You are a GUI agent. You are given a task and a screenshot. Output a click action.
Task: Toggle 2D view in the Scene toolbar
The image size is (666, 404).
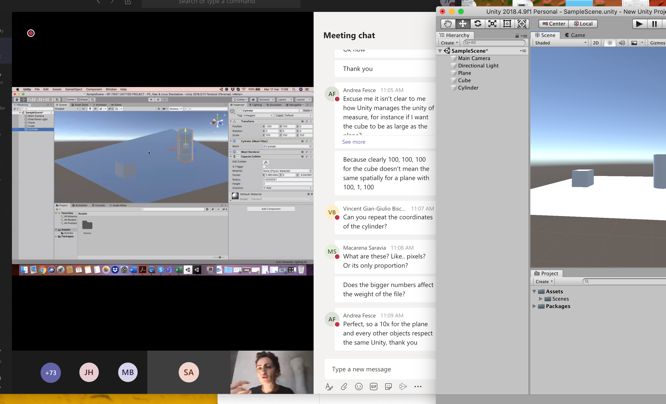pyautogui.click(x=595, y=43)
